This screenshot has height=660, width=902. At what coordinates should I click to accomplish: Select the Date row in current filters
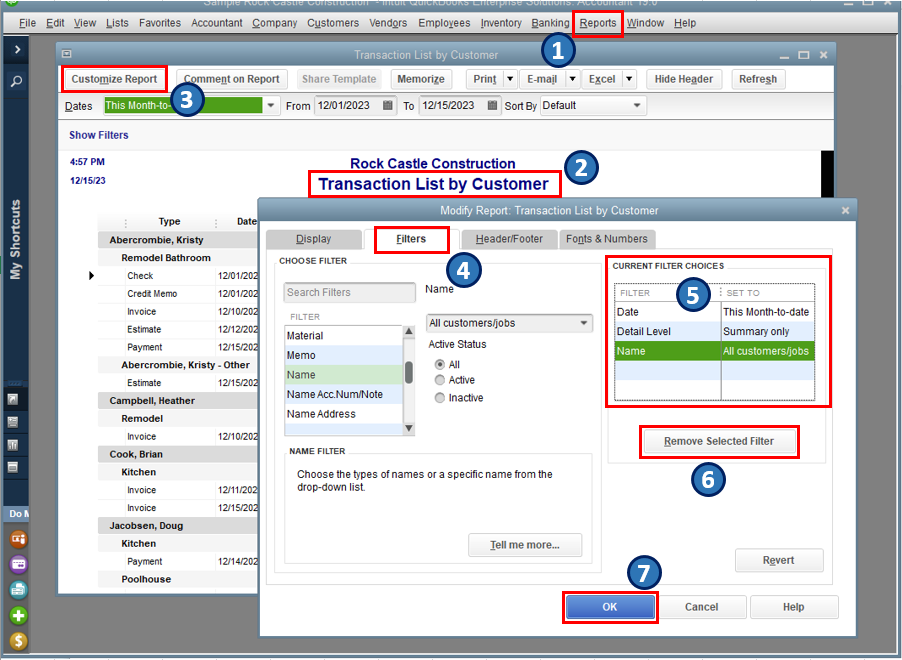[x=714, y=312]
